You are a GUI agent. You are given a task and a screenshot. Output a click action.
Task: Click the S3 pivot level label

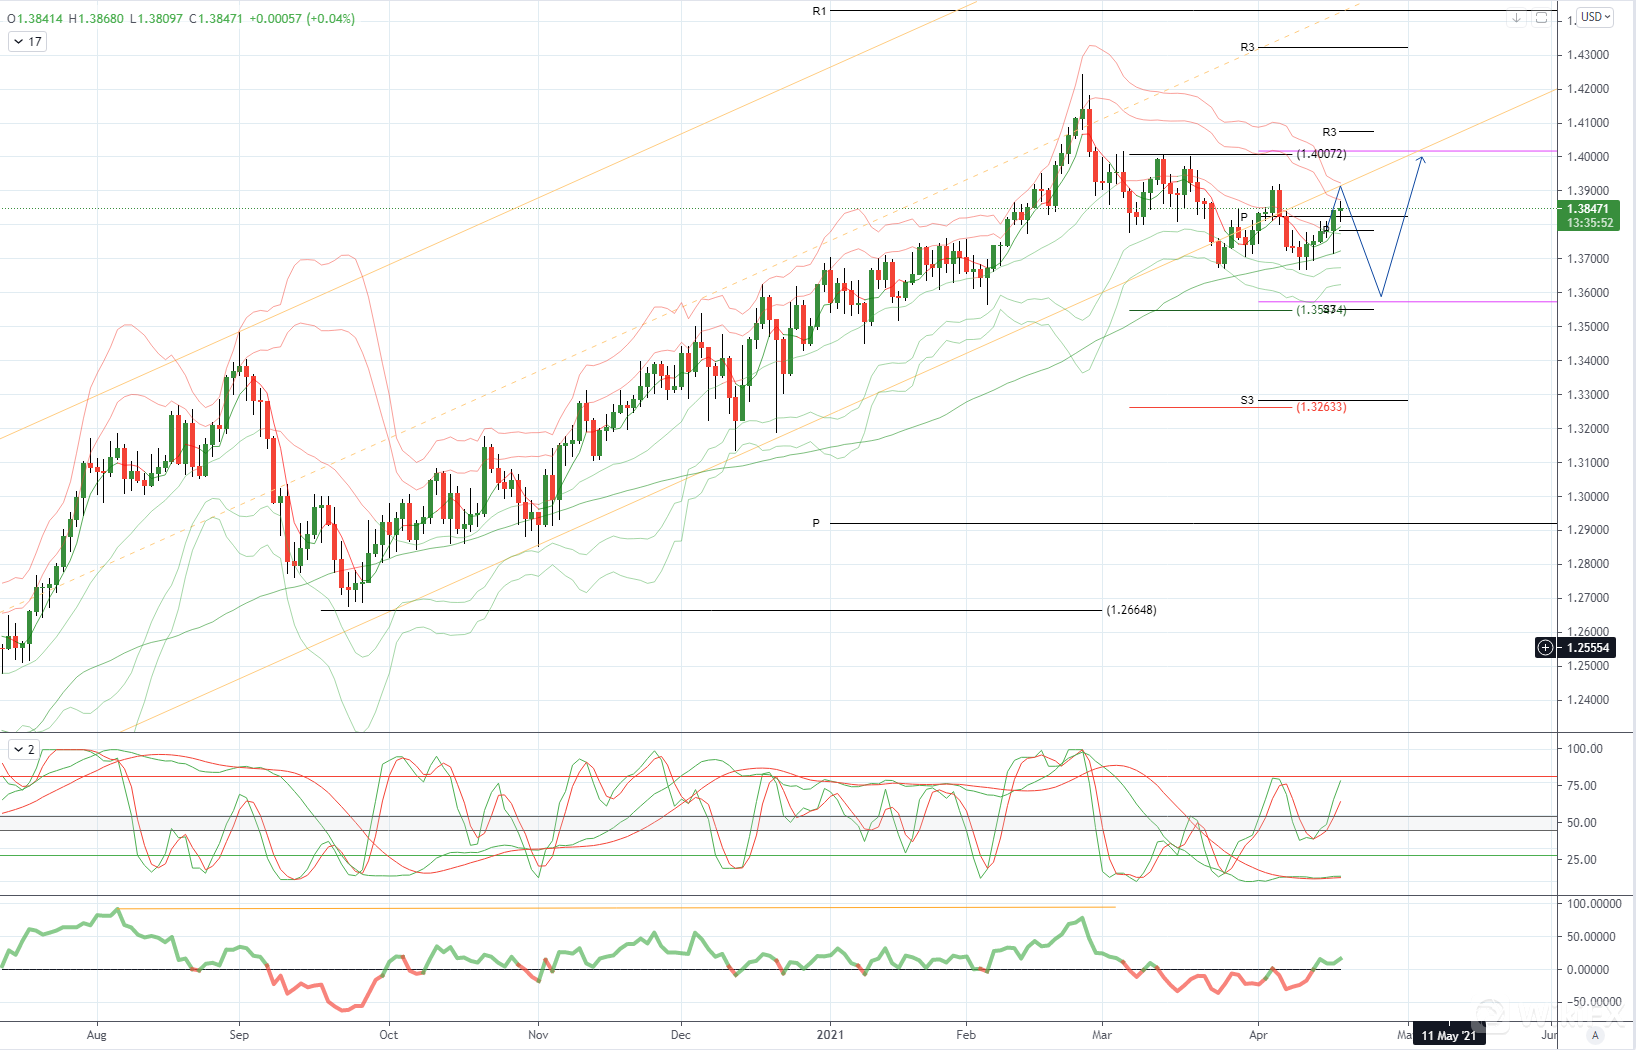(x=1247, y=400)
